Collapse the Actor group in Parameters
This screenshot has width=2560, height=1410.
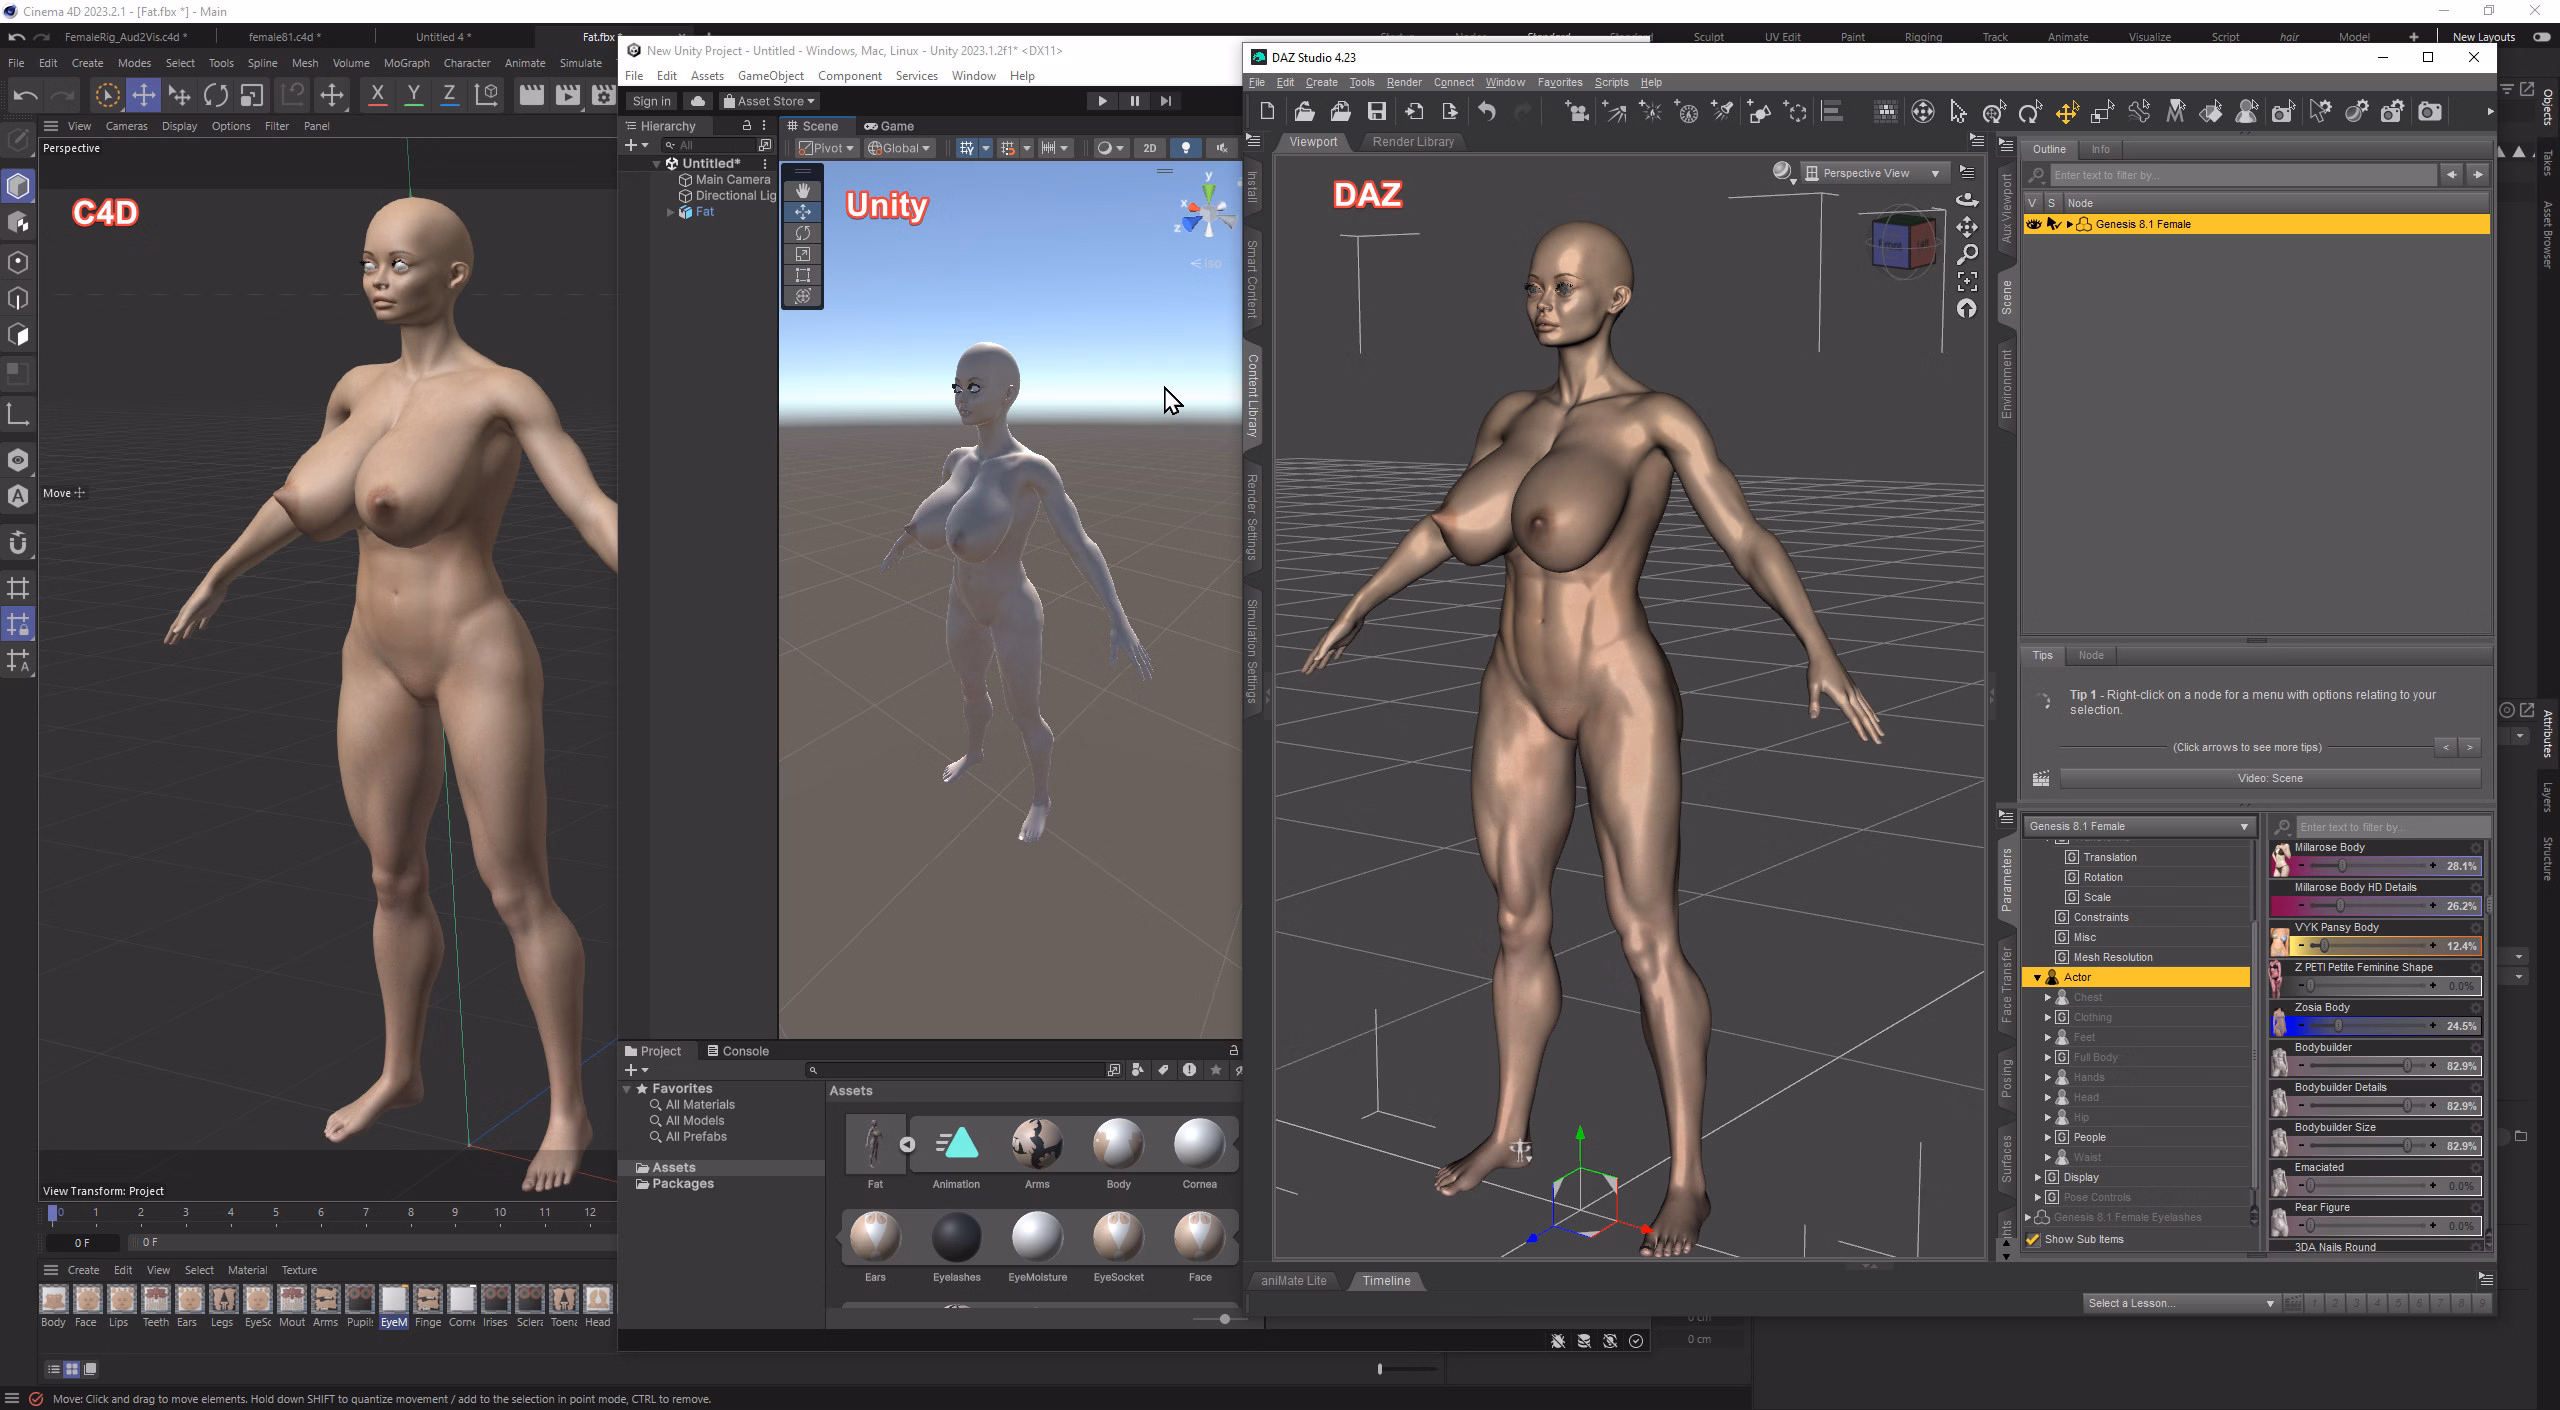2037,978
